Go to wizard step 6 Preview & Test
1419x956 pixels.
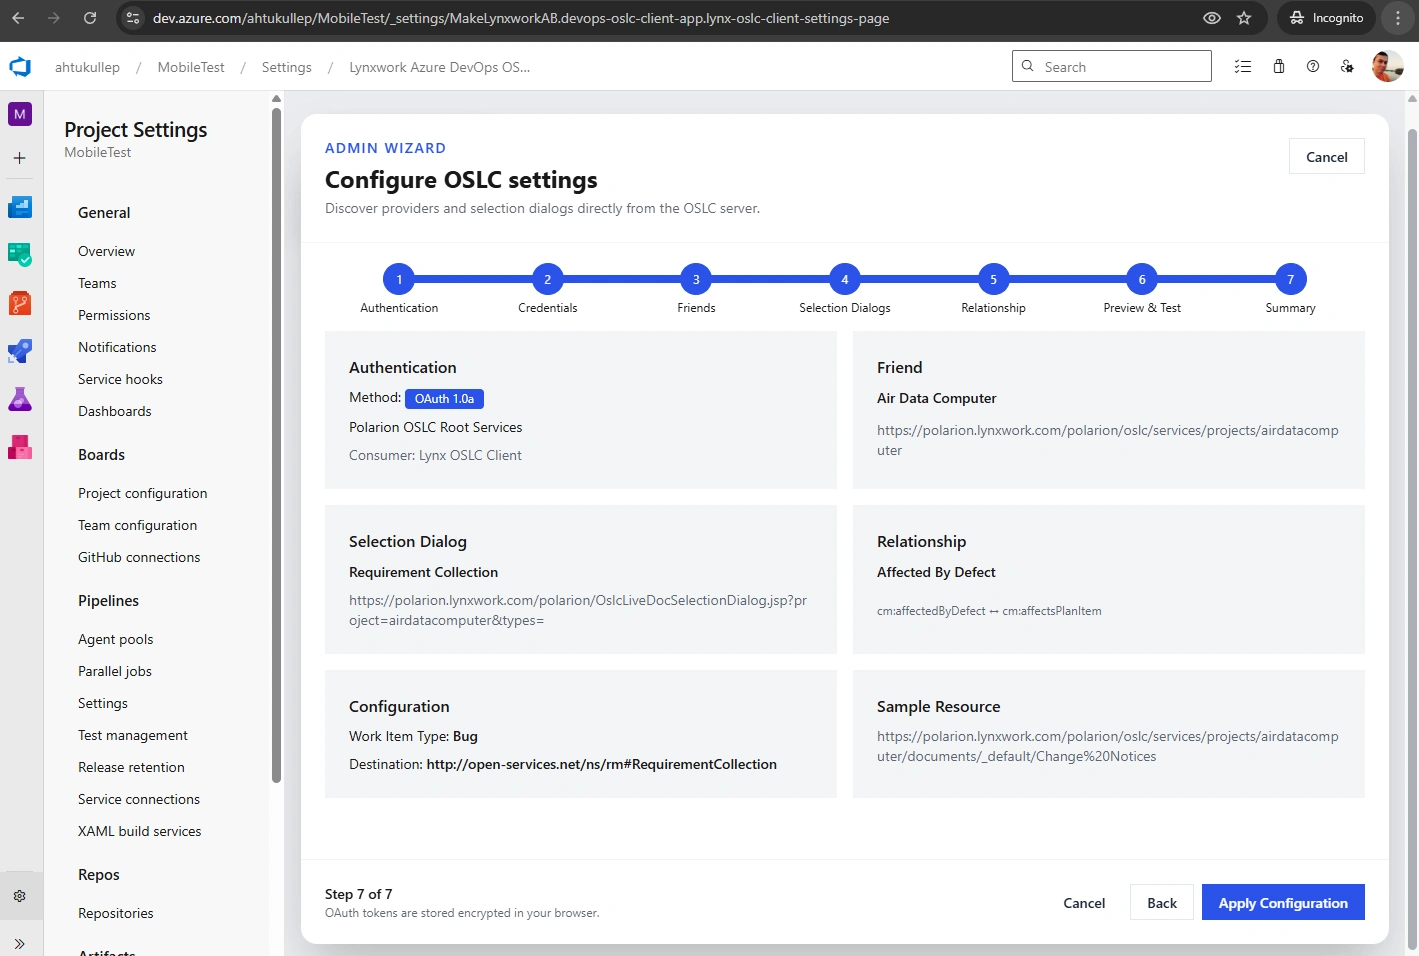(1142, 280)
